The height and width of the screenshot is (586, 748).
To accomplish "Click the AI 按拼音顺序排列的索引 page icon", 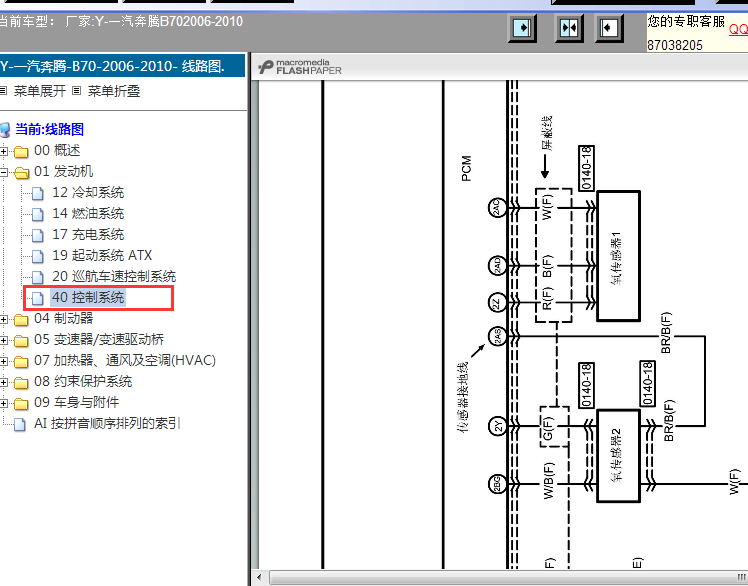I will click(x=20, y=424).
